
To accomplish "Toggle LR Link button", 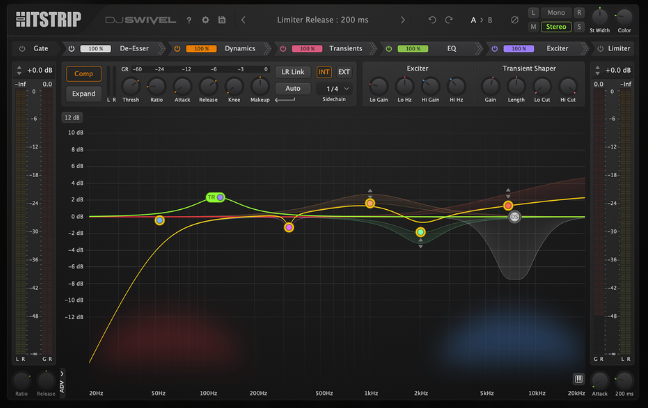I will click(293, 72).
